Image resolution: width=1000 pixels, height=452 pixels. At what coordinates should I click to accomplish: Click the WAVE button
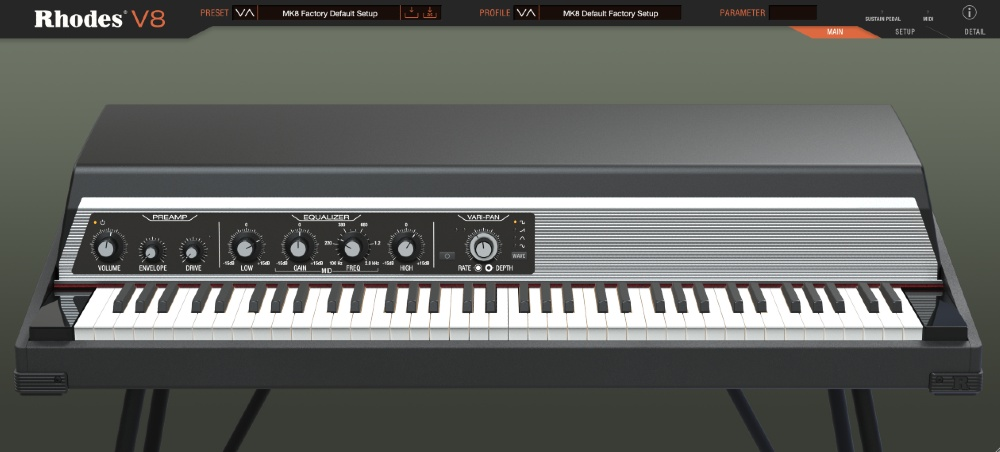click(519, 256)
